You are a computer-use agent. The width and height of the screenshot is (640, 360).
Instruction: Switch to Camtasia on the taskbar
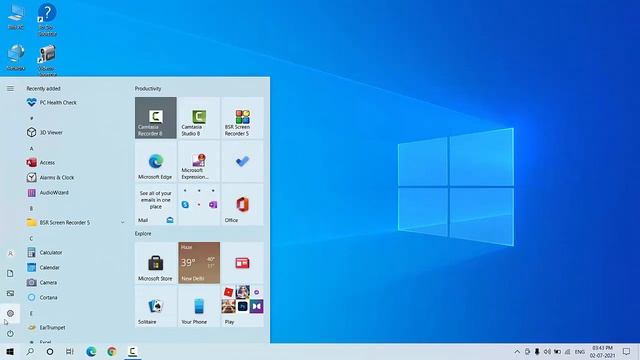[132, 351]
